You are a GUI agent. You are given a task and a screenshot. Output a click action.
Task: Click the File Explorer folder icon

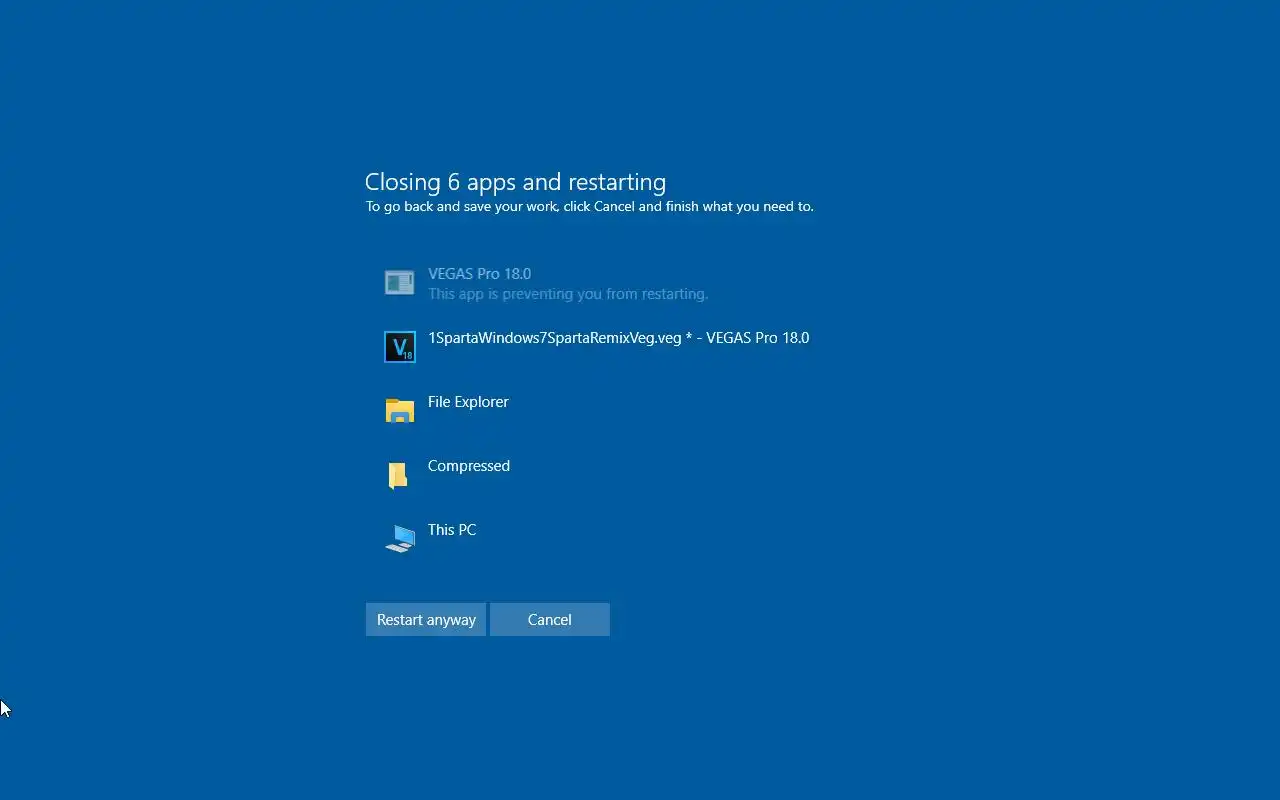400,410
